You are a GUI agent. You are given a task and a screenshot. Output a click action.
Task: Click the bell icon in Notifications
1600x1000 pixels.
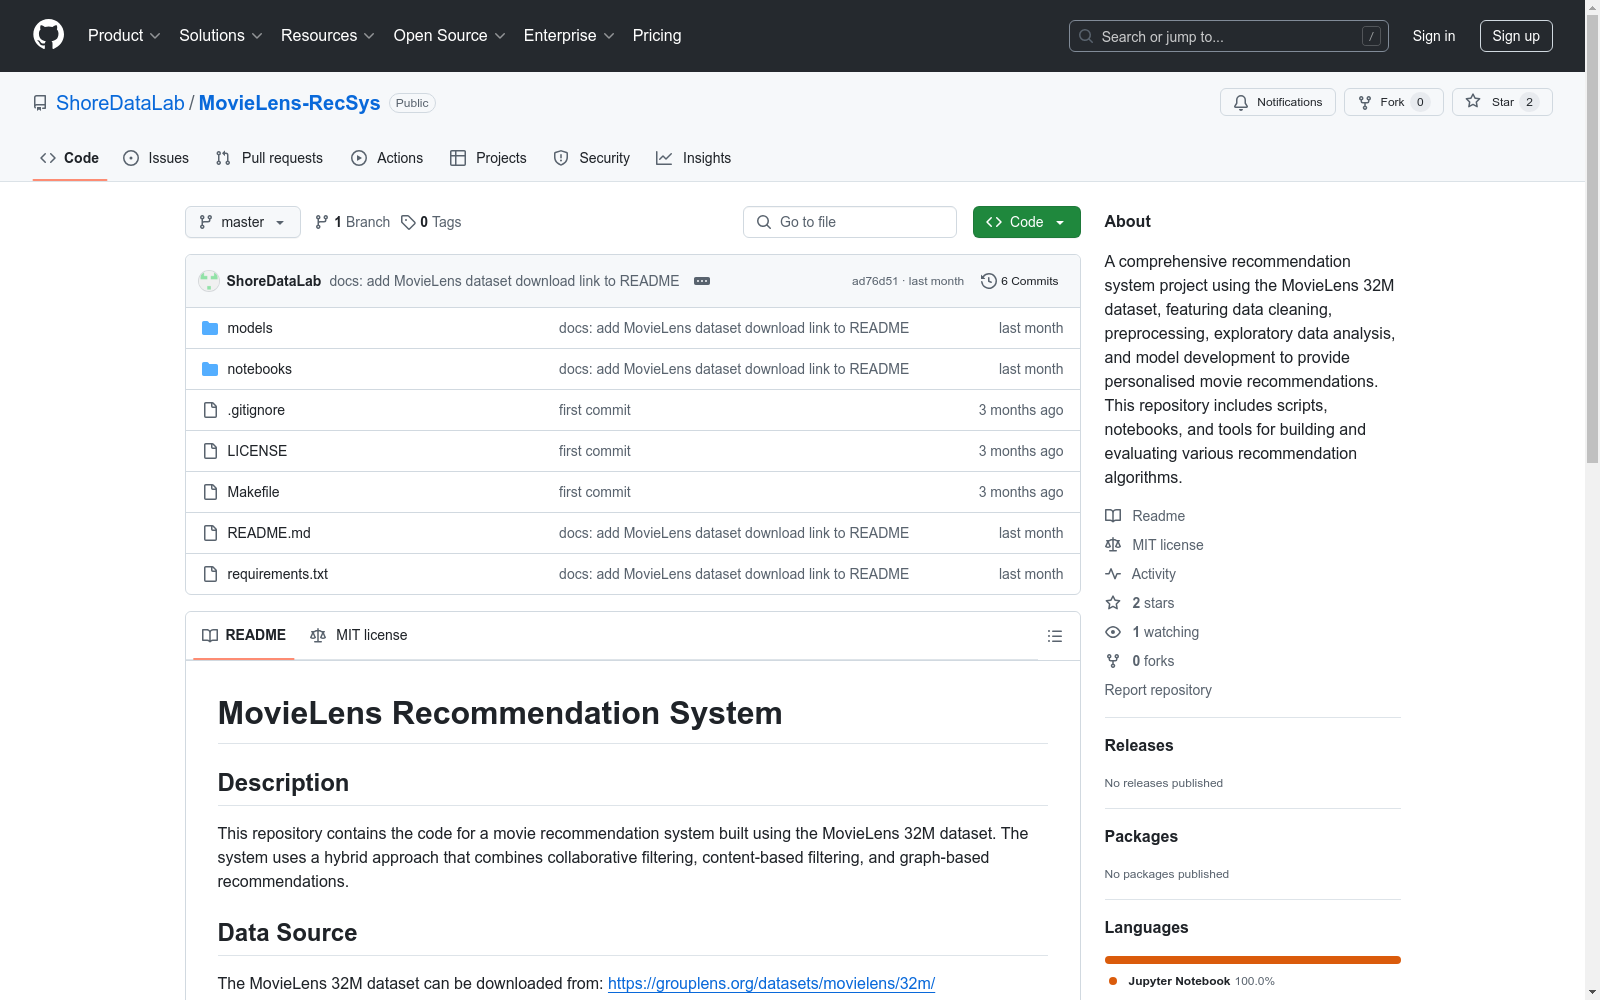pos(1241,102)
